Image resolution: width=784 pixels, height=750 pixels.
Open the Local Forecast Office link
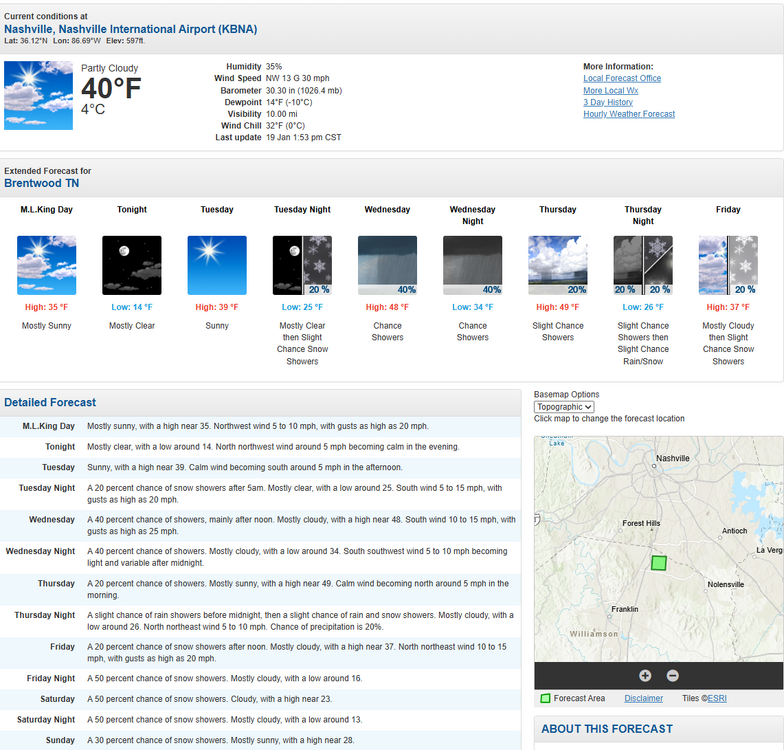pyautogui.click(x=622, y=79)
